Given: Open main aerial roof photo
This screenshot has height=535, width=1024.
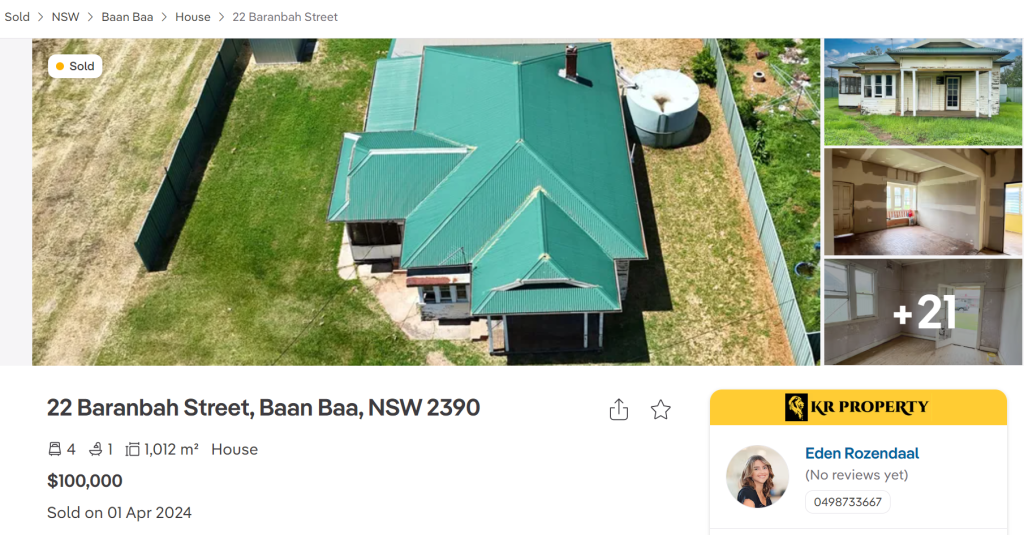Looking at the screenshot, I should click(426, 202).
